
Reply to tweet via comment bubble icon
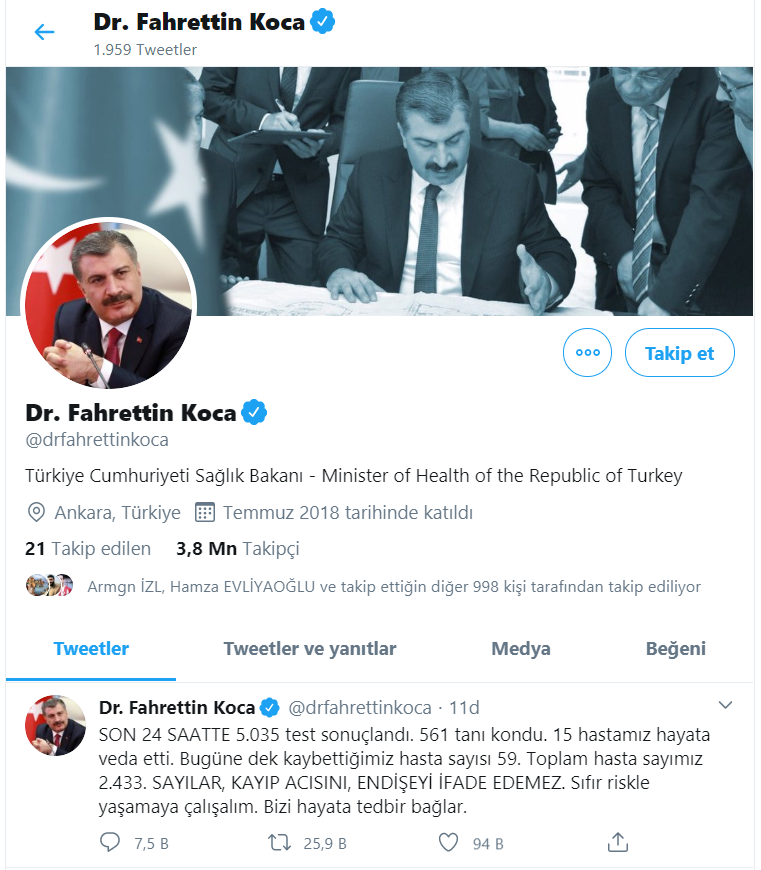109,842
